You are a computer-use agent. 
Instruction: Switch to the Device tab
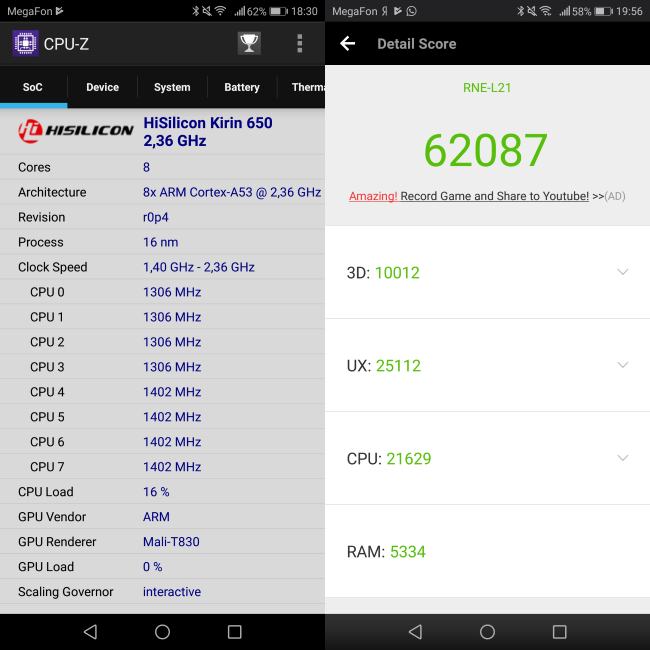pos(102,87)
